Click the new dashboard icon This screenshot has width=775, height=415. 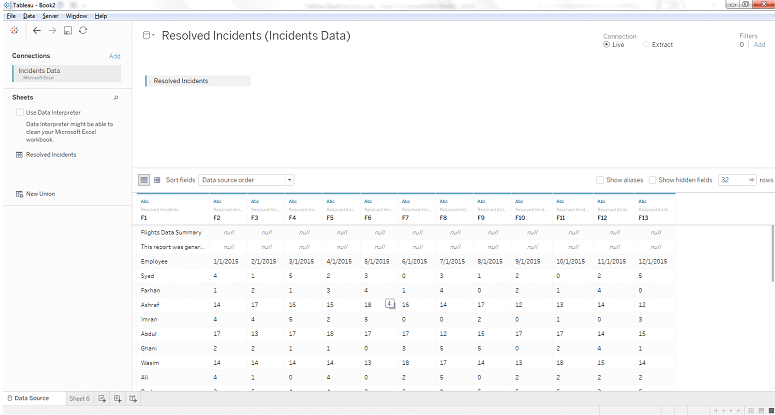click(x=118, y=399)
